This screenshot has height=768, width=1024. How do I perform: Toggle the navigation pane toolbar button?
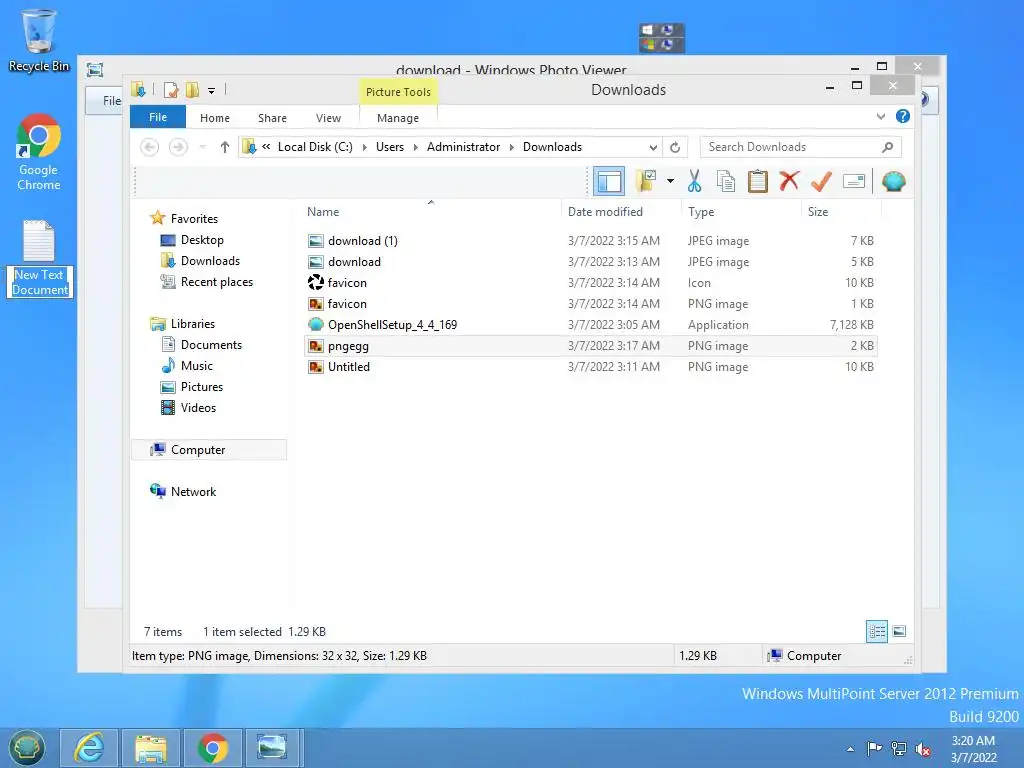coord(609,182)
